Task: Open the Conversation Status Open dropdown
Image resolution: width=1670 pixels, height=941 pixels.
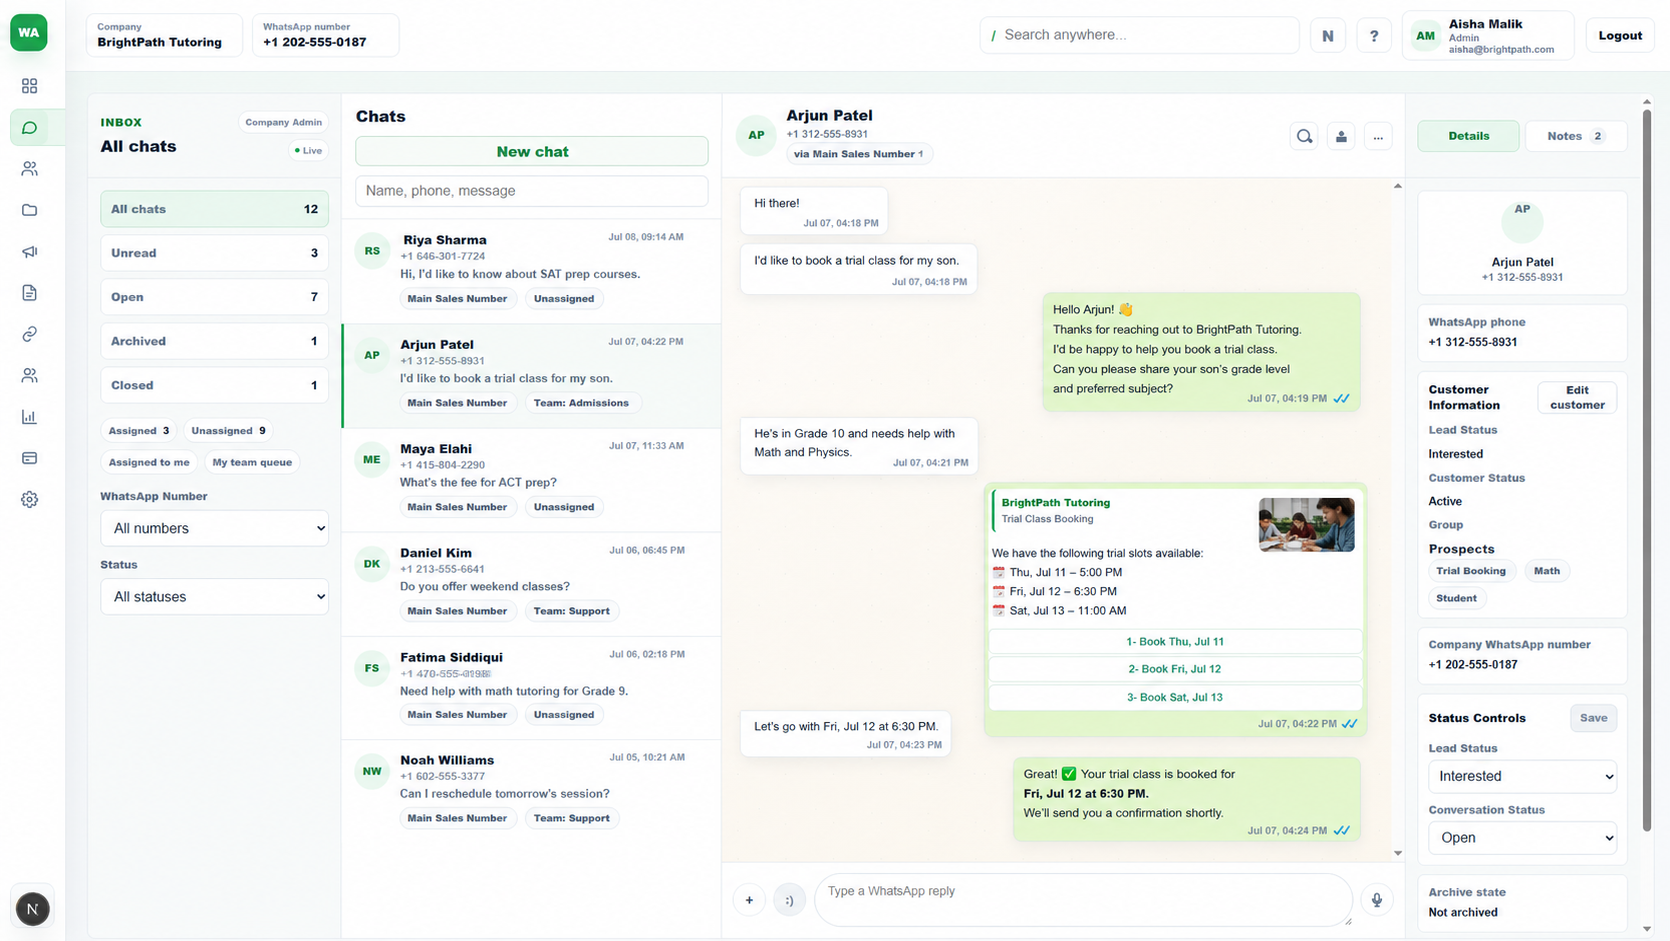Action: click(x=1522, y=838)
